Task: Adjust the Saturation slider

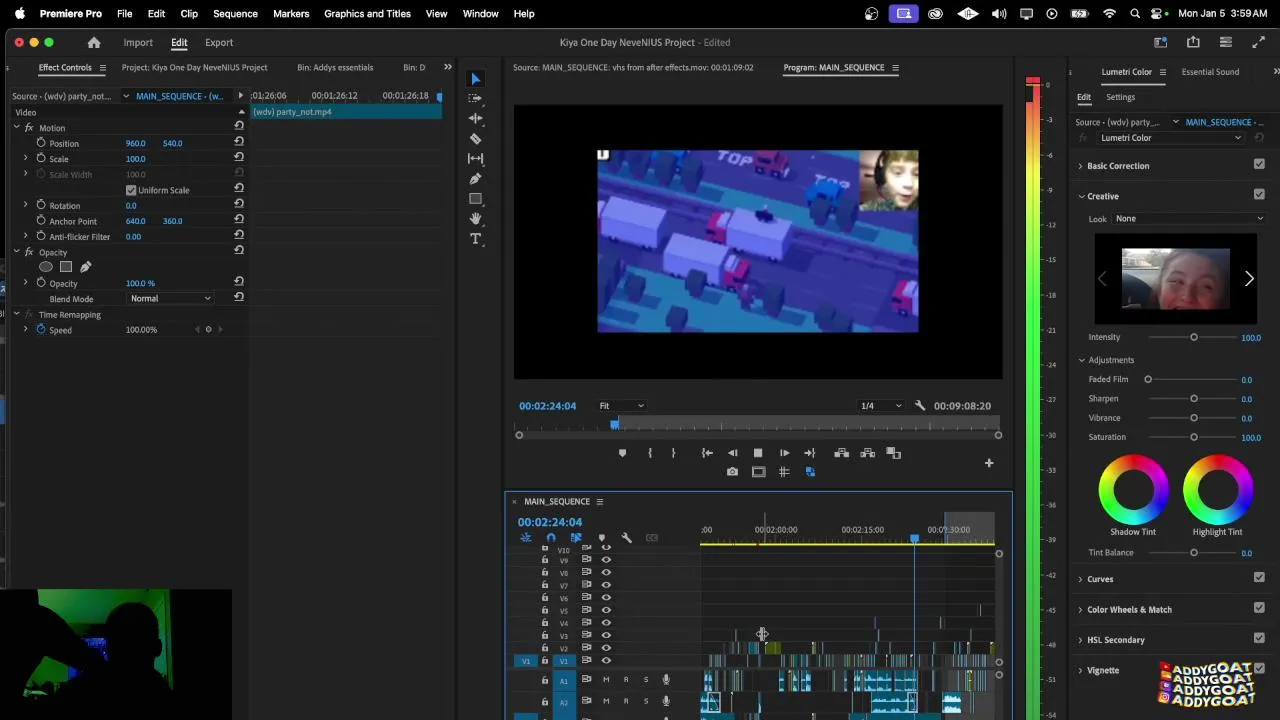Action: tap(1193, 437)
